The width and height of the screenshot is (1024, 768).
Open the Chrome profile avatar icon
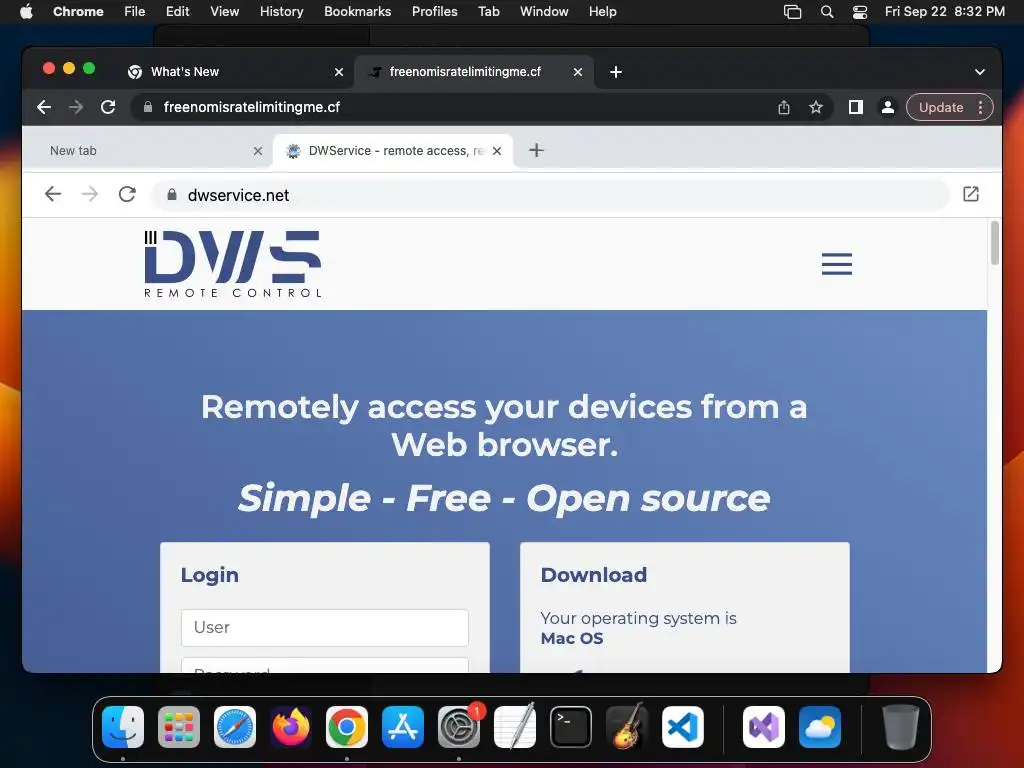(x=888, y=107)
